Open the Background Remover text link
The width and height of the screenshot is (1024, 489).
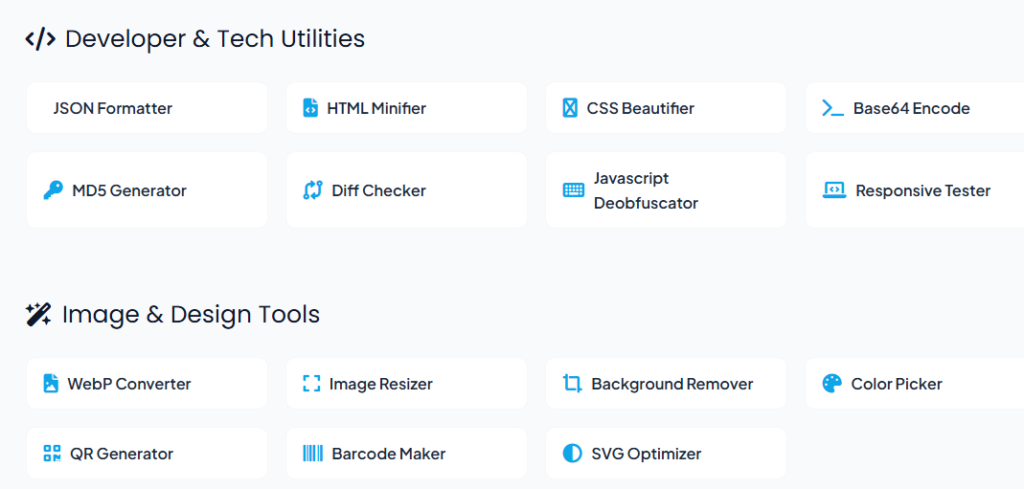(x=672, y=383)
